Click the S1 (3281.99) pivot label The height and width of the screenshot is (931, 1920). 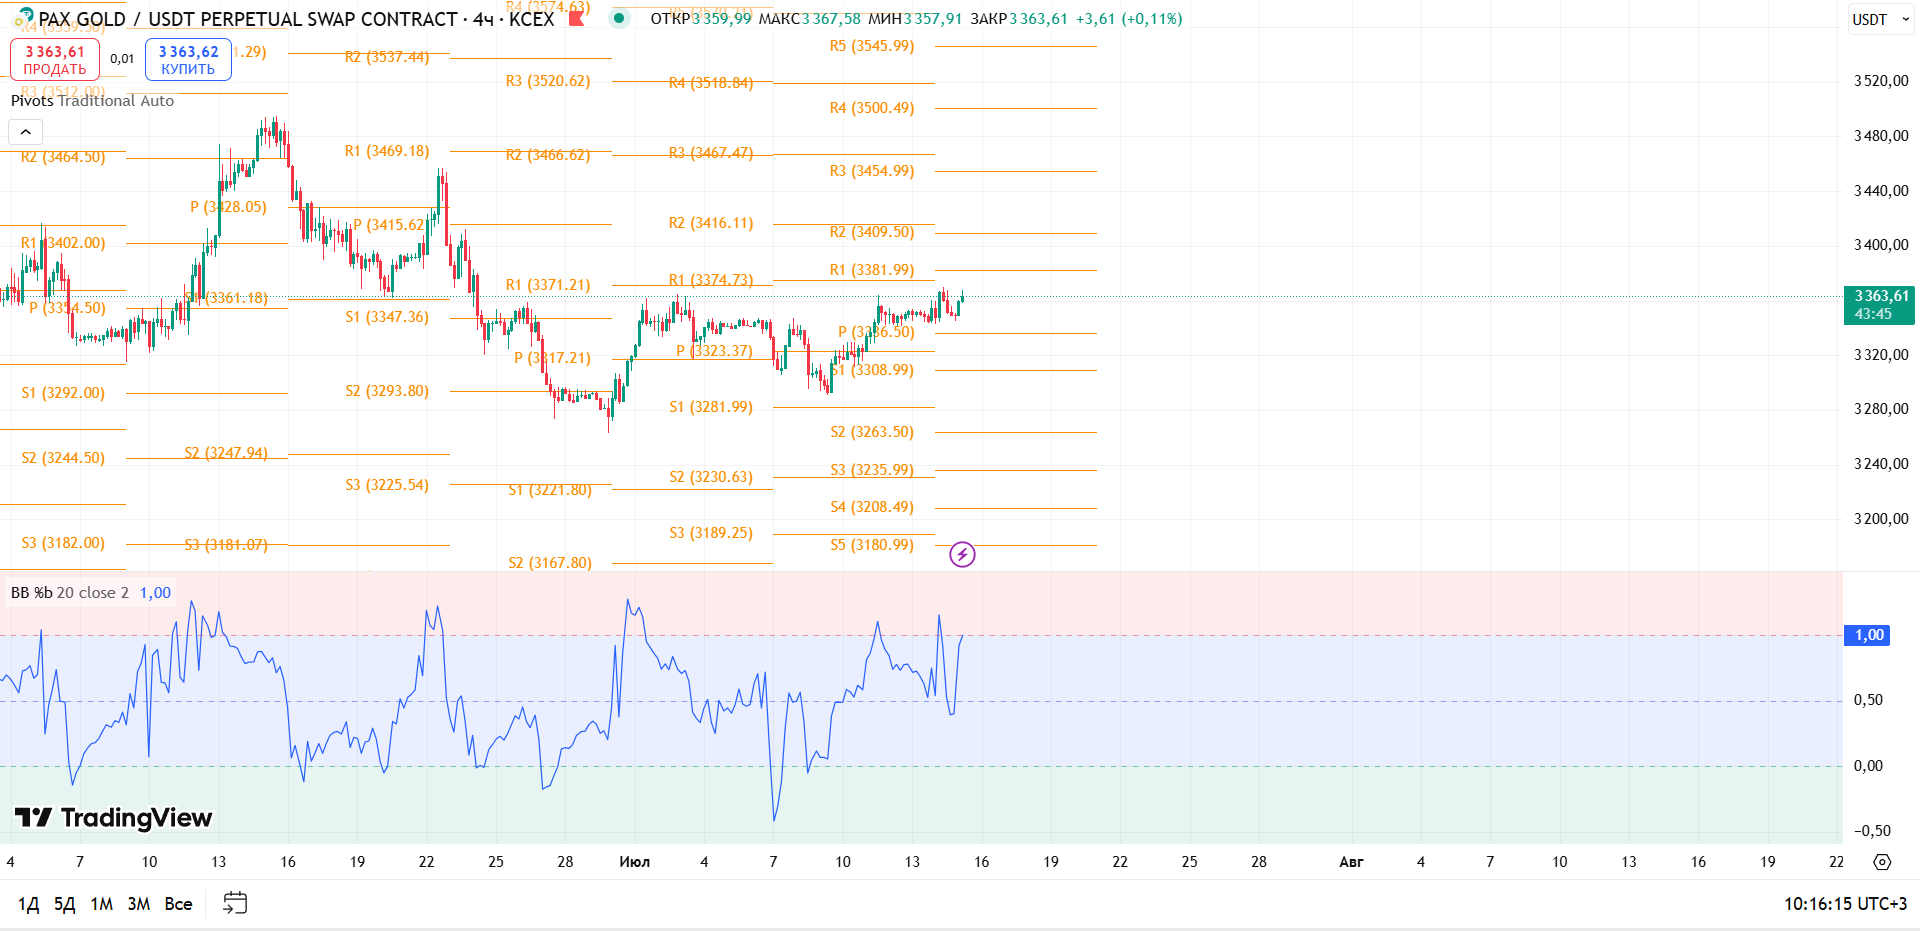pyautogui.click(x=711, y=407)
